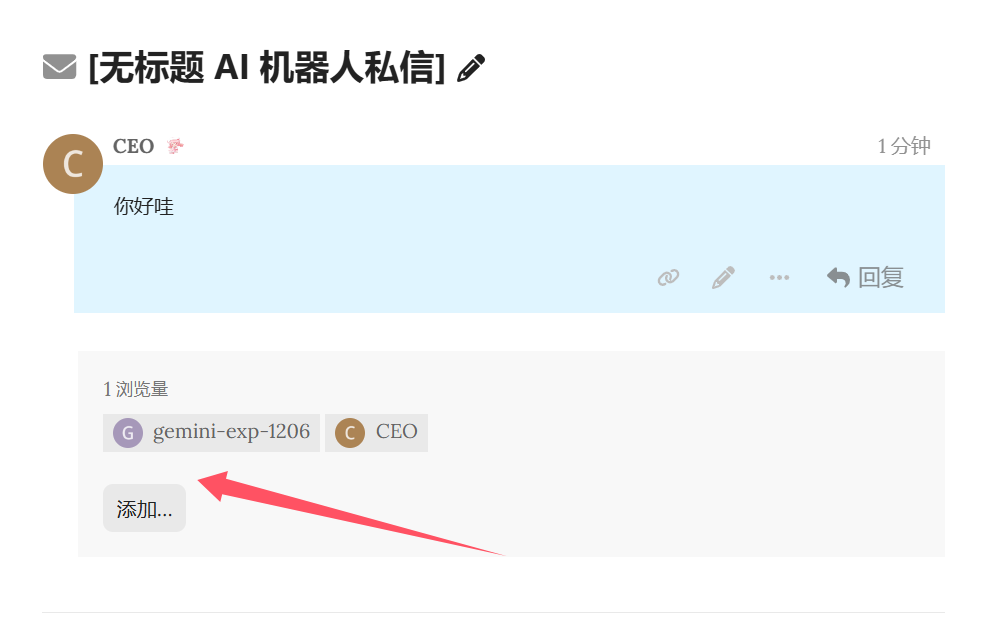Open the 添加... participant invite control
Screen dimensions: 1004x635
pyautogui.click(x=144, y=509)
